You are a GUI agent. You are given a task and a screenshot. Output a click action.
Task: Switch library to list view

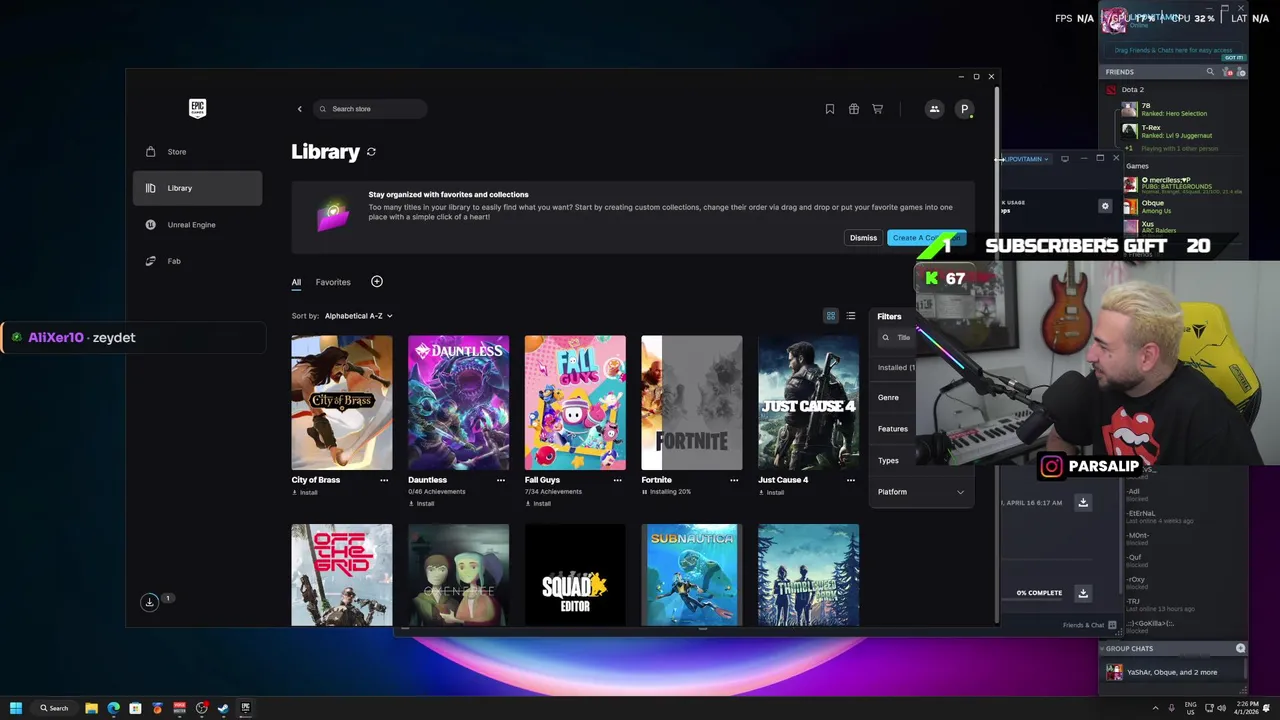point(851,316)
